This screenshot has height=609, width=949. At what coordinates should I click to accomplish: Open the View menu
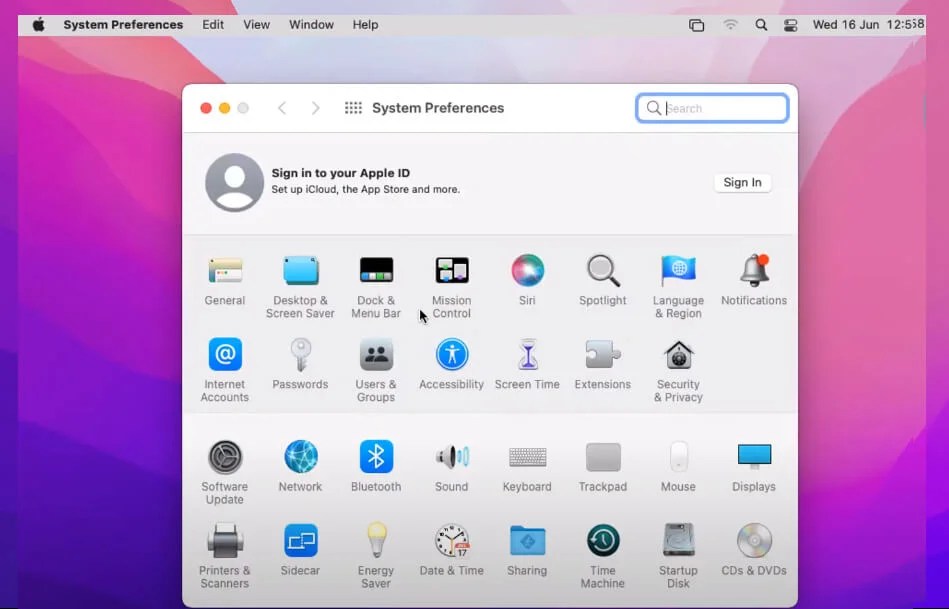click(257, 25)
